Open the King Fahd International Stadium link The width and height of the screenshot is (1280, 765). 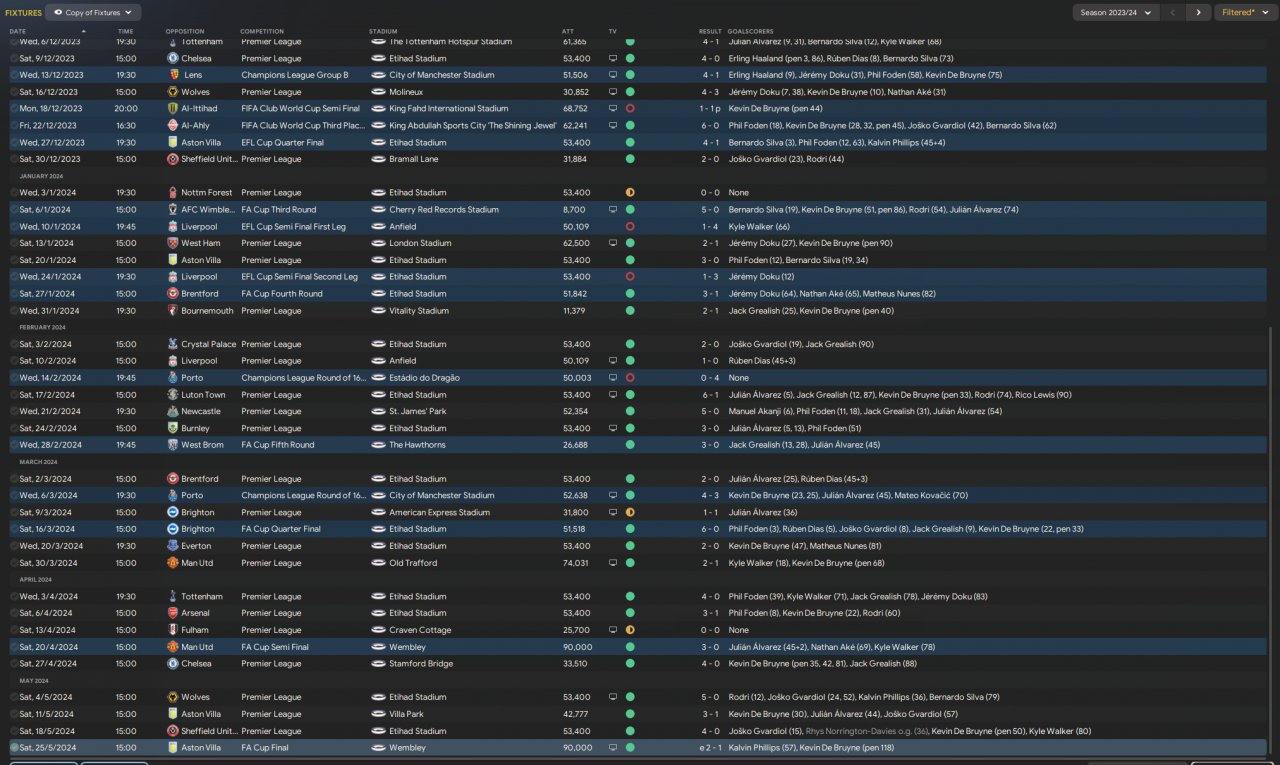(448, 109)
